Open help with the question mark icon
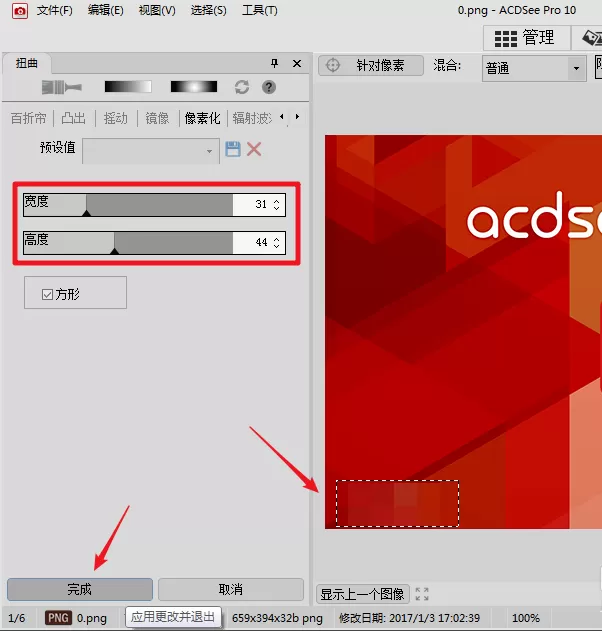 [269, 87]
